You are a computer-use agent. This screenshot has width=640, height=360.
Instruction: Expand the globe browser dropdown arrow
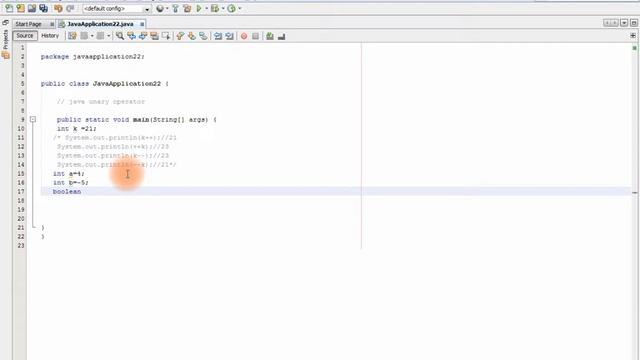167,9
